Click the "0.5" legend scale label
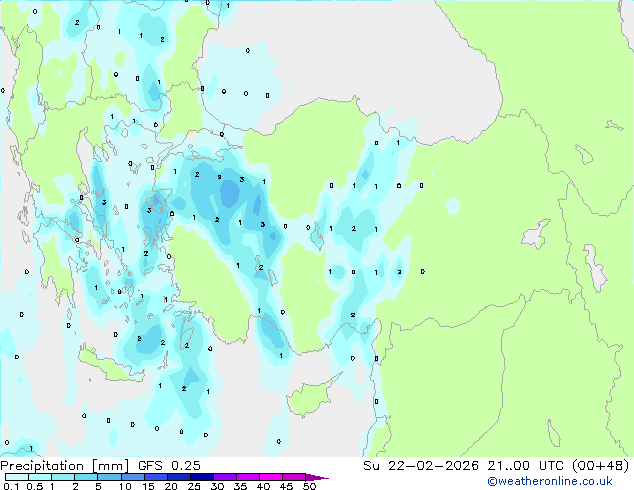 tap(34, 486)
